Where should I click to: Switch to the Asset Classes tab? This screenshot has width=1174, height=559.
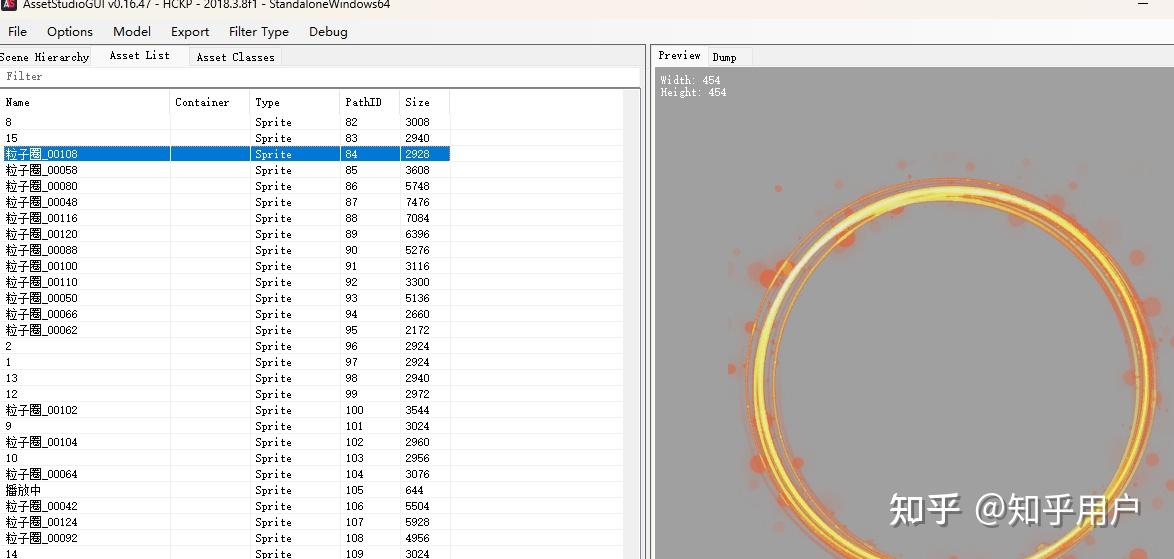point(235,57)
